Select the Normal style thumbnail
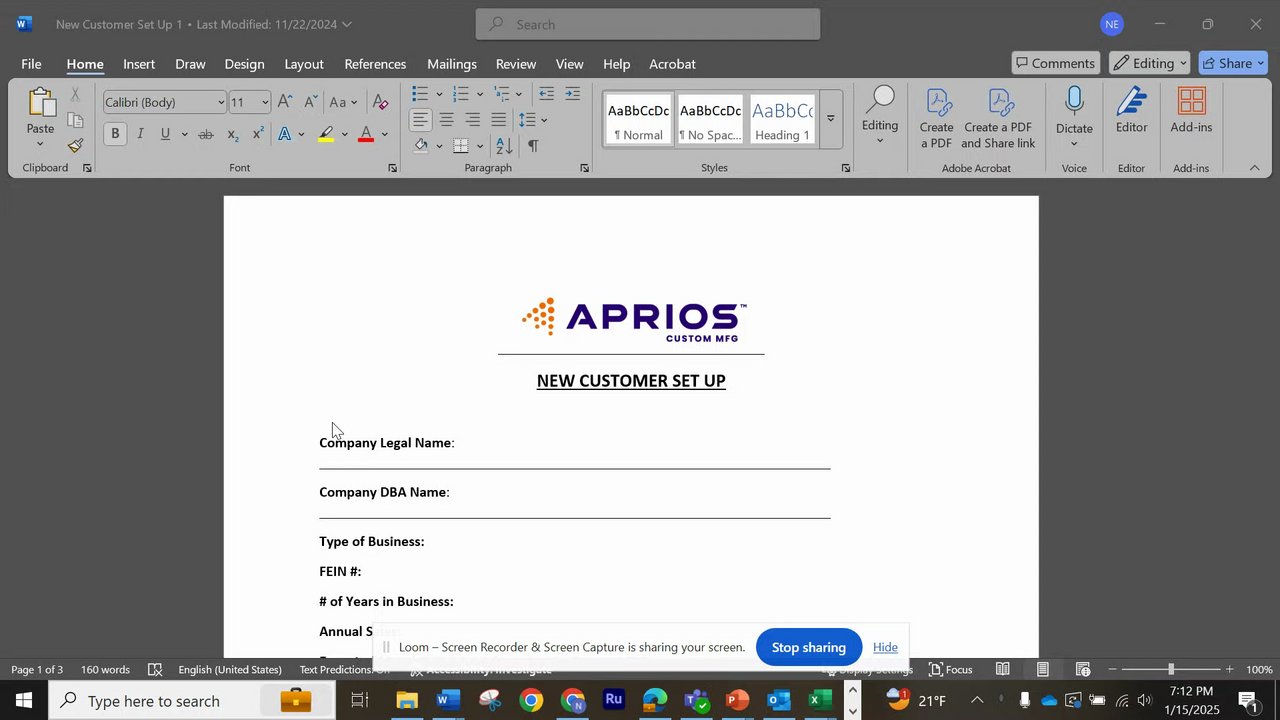 click(x=638, y=120)
